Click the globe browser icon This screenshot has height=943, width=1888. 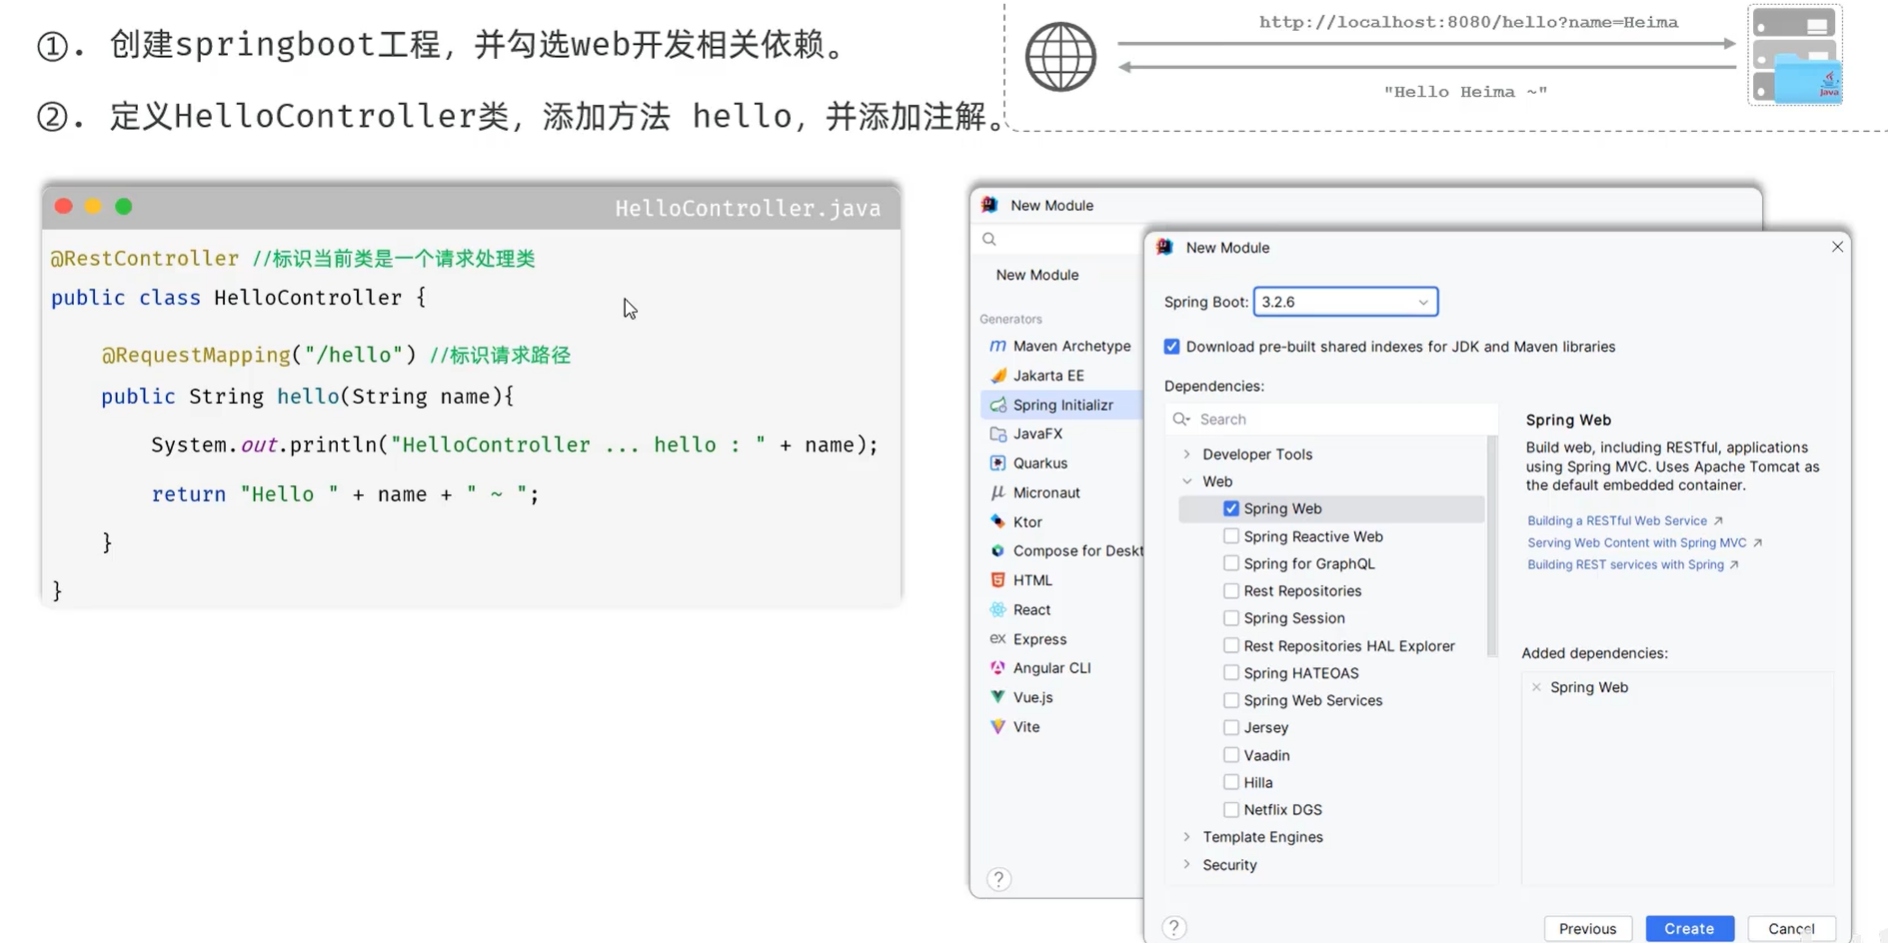(1060, 57)
